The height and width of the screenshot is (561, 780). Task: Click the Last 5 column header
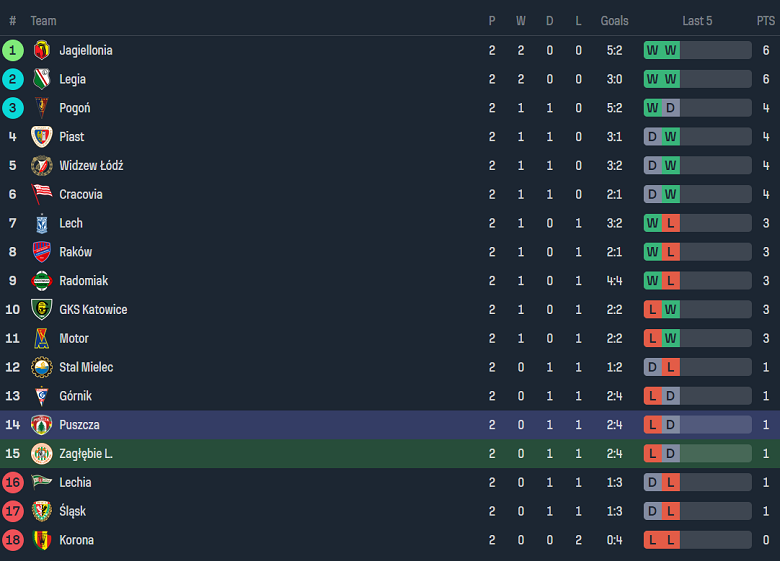coord(697,21)
